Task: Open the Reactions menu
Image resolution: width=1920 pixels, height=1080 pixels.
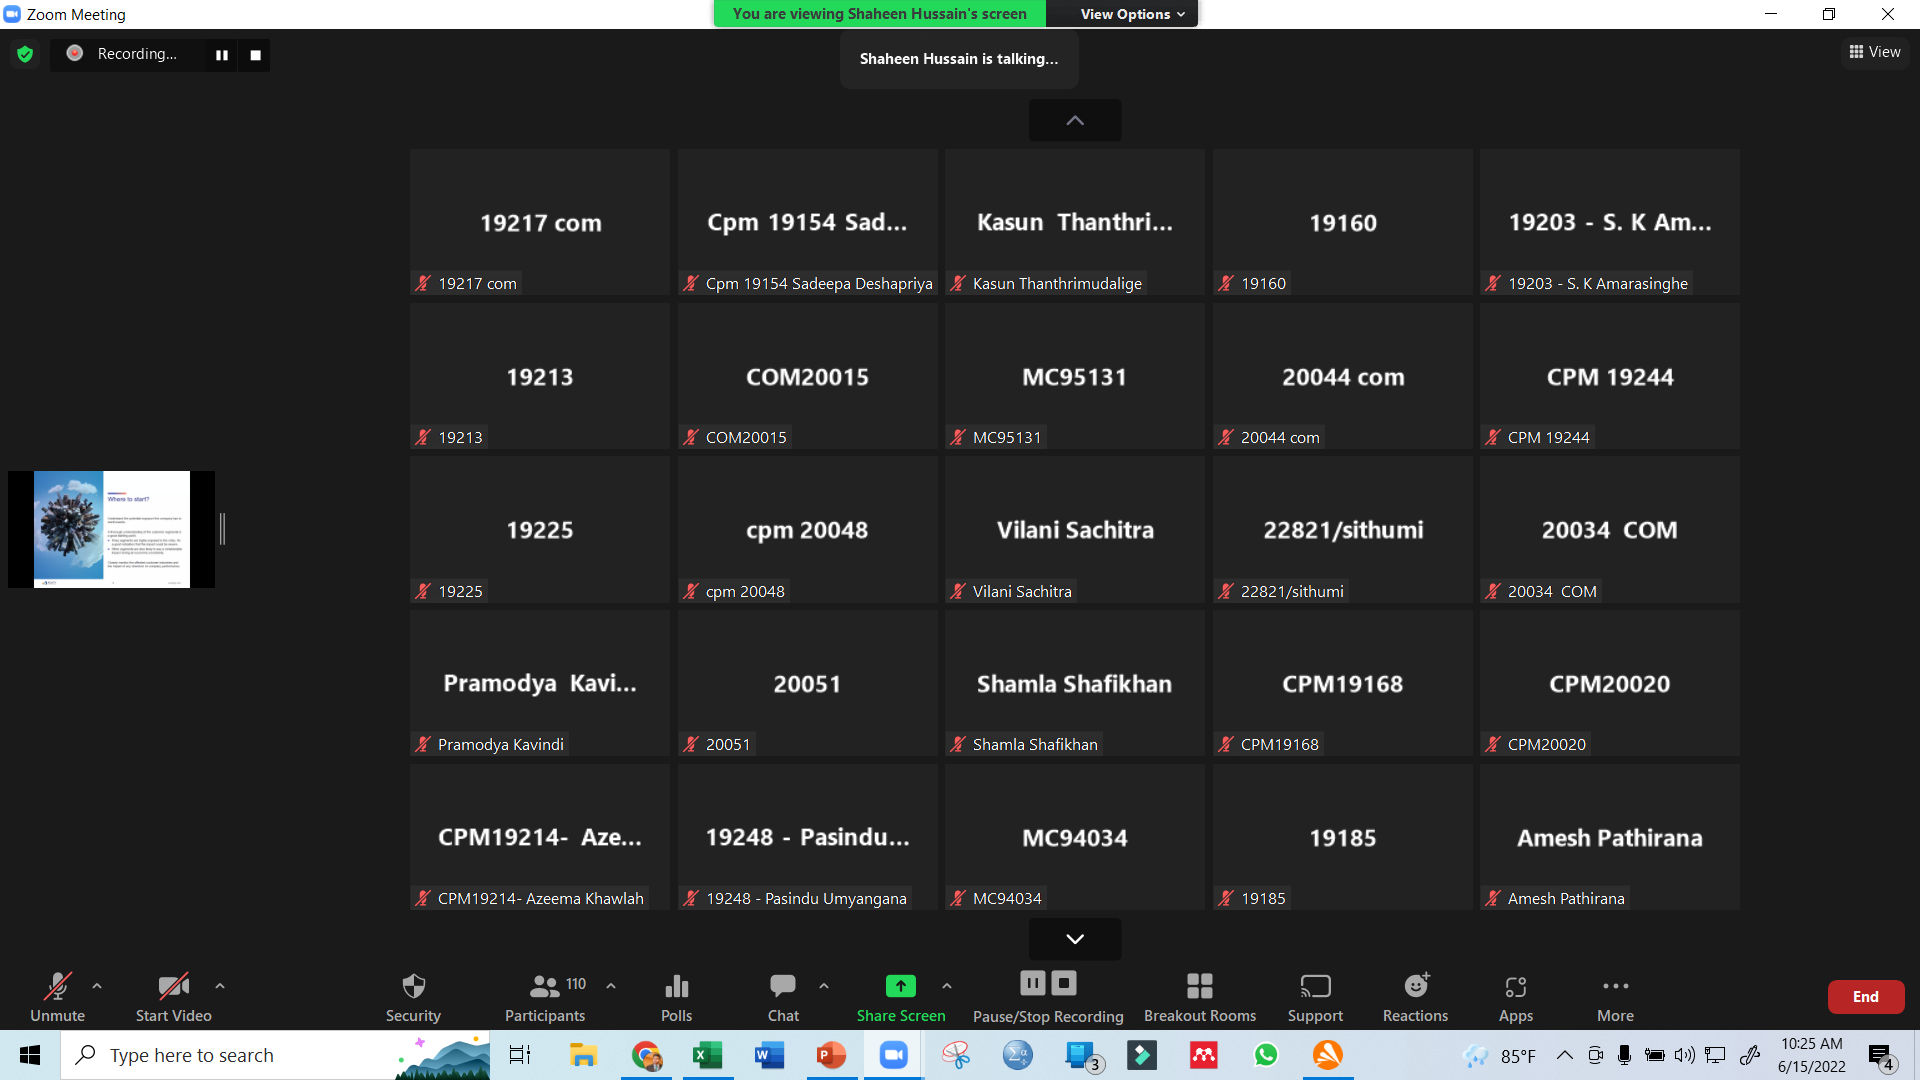Action: 1415,997
